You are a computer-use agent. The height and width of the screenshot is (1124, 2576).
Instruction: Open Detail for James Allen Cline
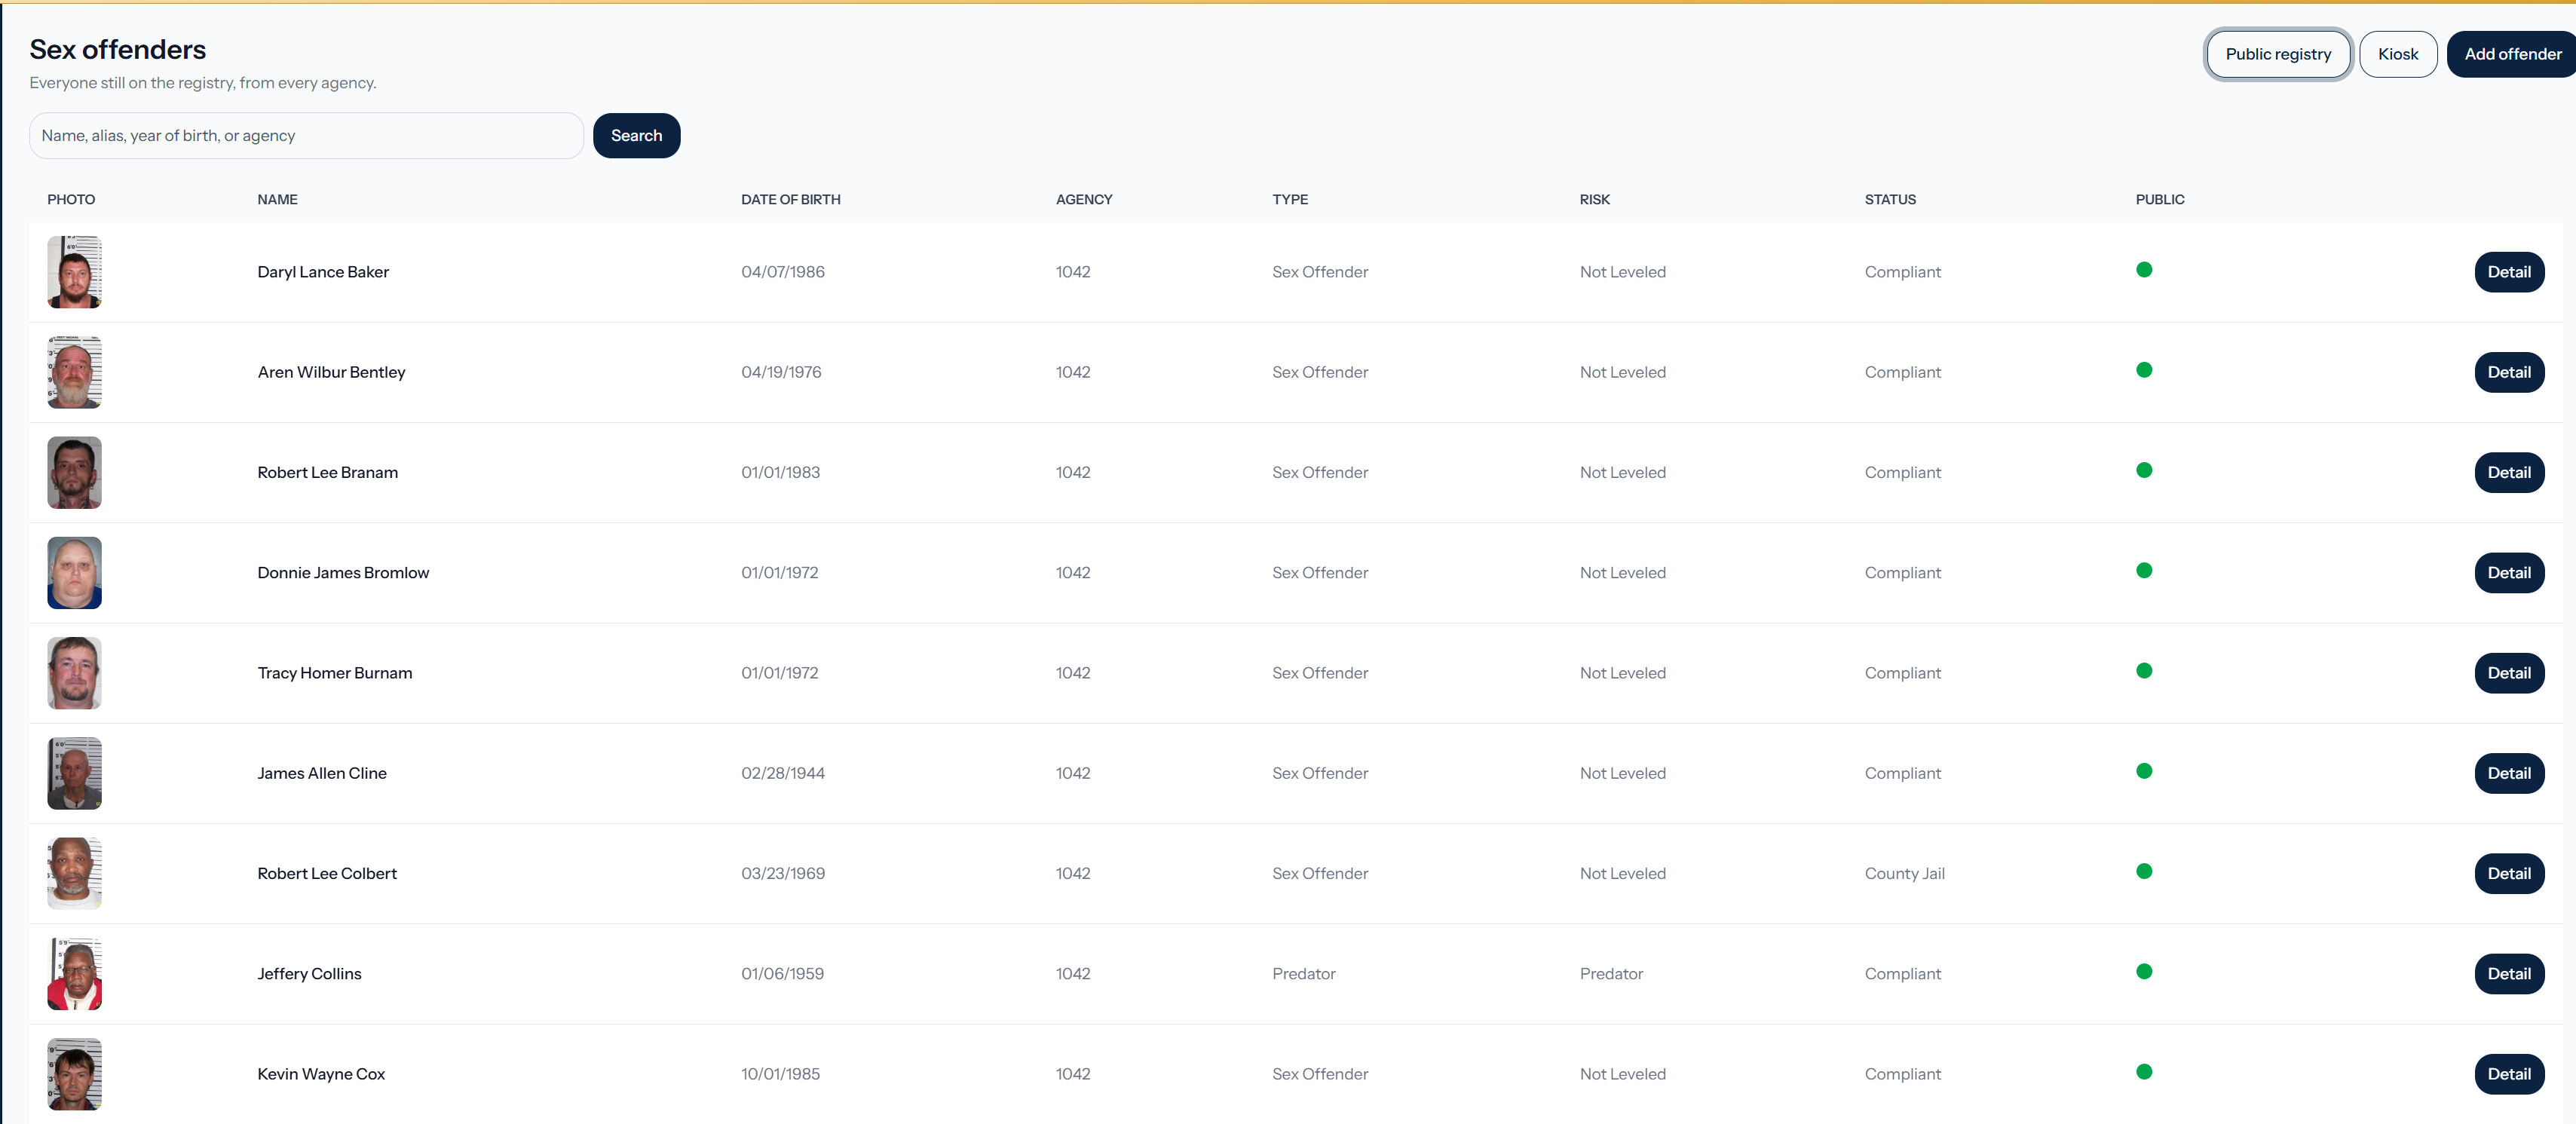pyautogui.click(x=2508, y=773)
